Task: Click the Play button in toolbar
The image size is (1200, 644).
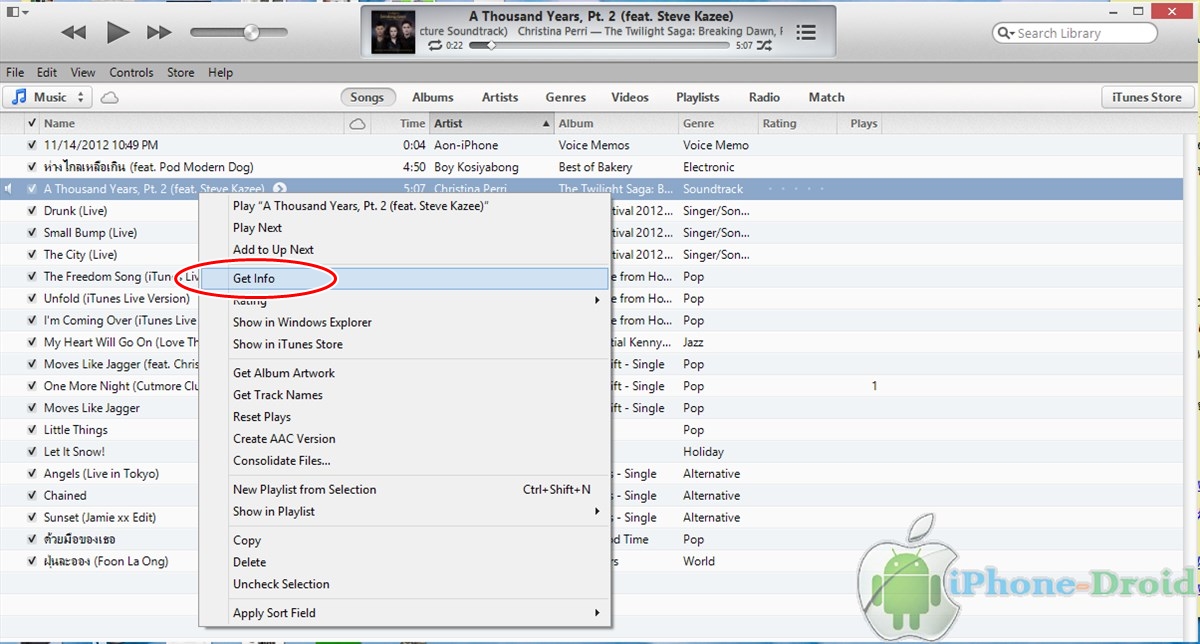Action: 118,32
